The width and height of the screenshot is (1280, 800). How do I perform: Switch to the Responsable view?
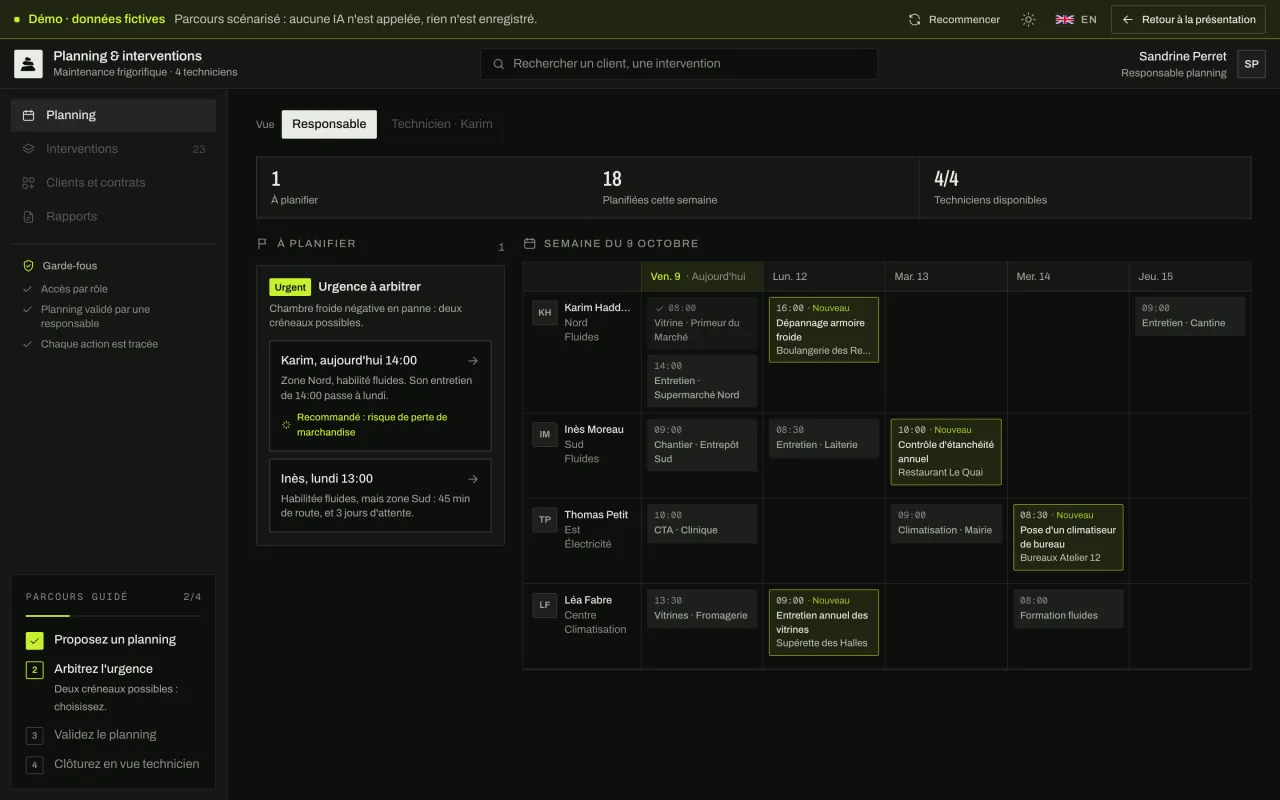click(x=329, y=124)
